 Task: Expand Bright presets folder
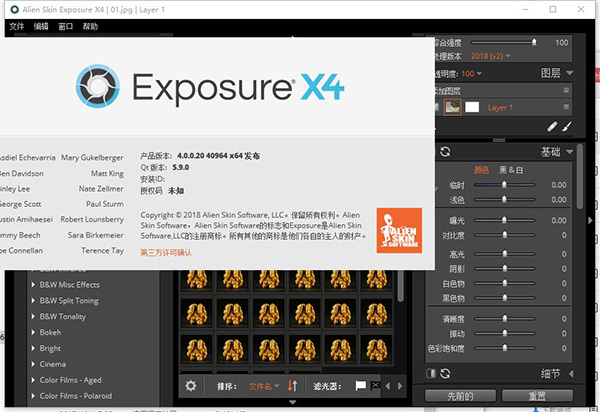tap(33, 348)
